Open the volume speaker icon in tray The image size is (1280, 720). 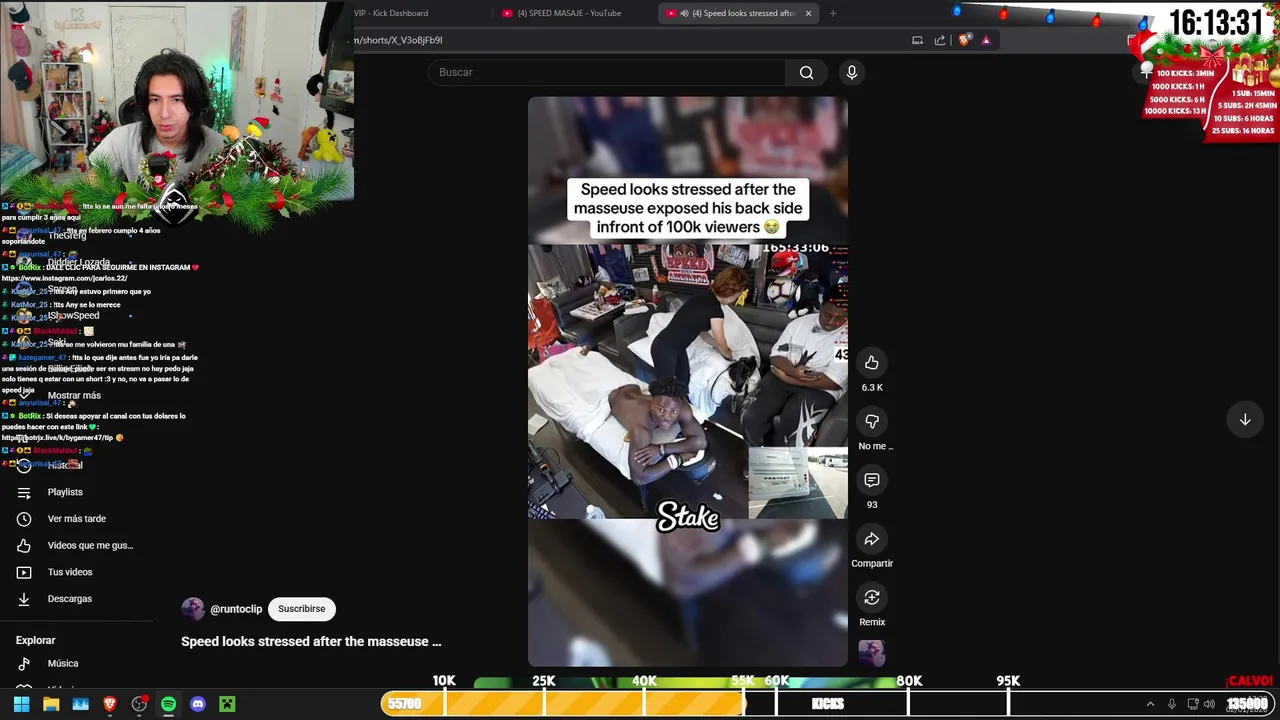pyautogui.click(x=1209, y=704)
